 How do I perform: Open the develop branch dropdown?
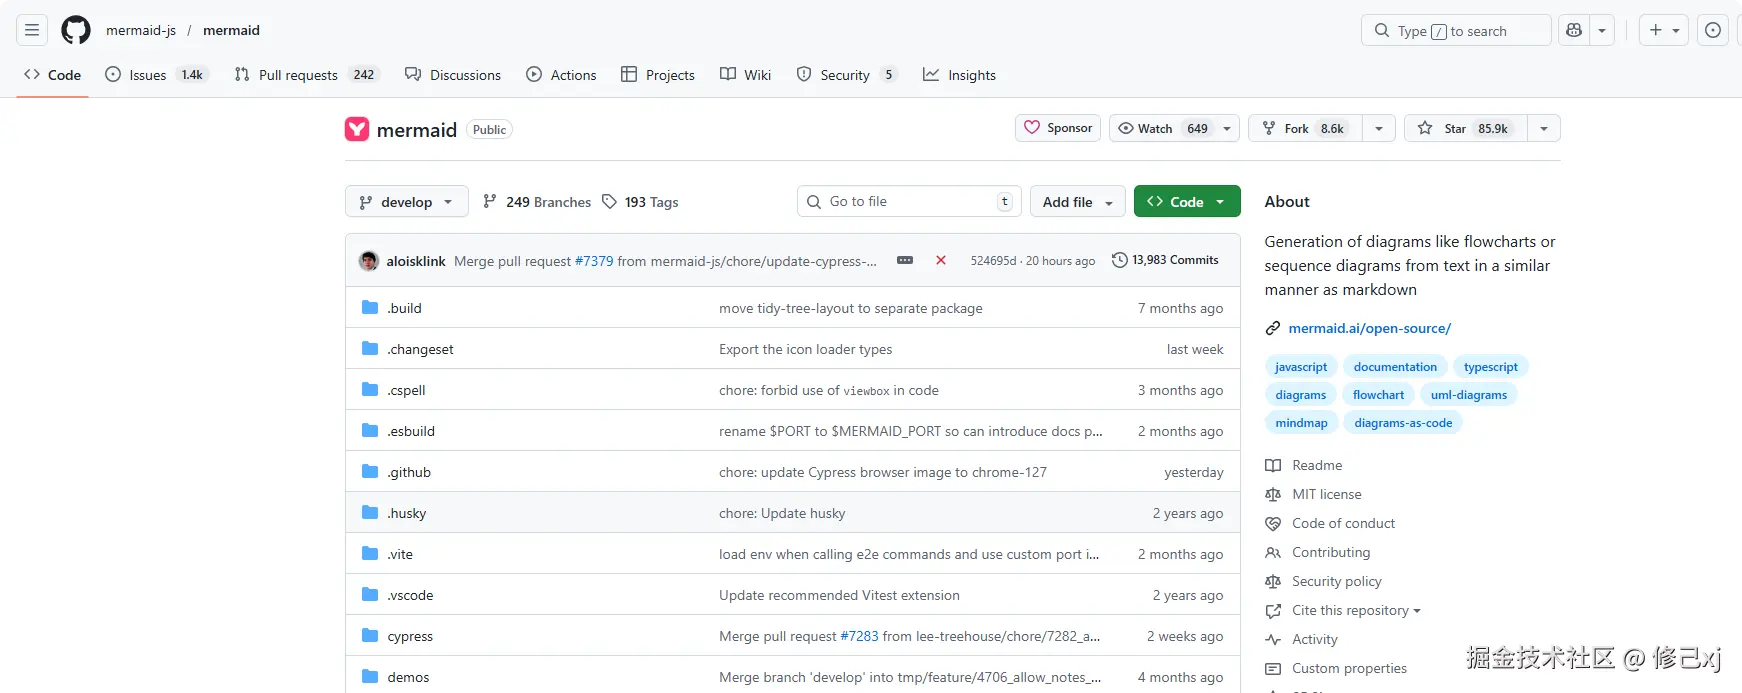406,202
